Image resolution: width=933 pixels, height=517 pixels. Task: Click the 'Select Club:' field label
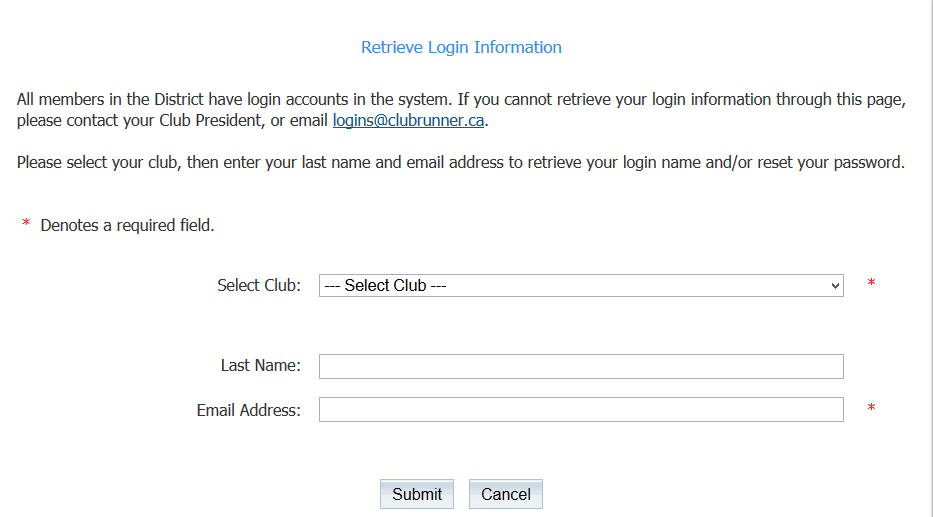(x=258, y=286)
